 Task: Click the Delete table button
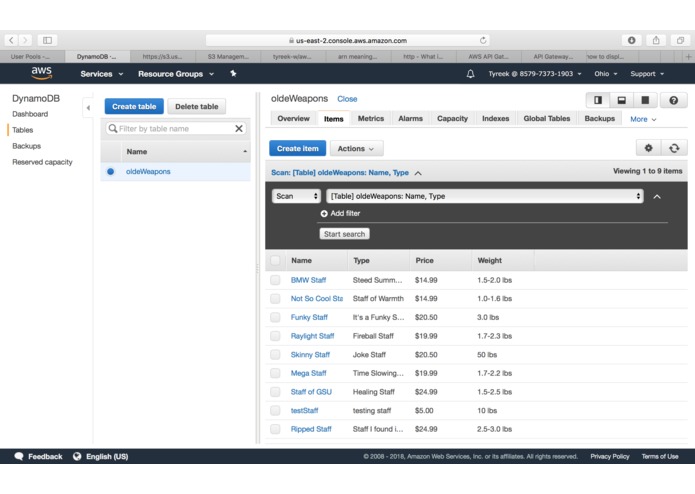pos(196,106)
